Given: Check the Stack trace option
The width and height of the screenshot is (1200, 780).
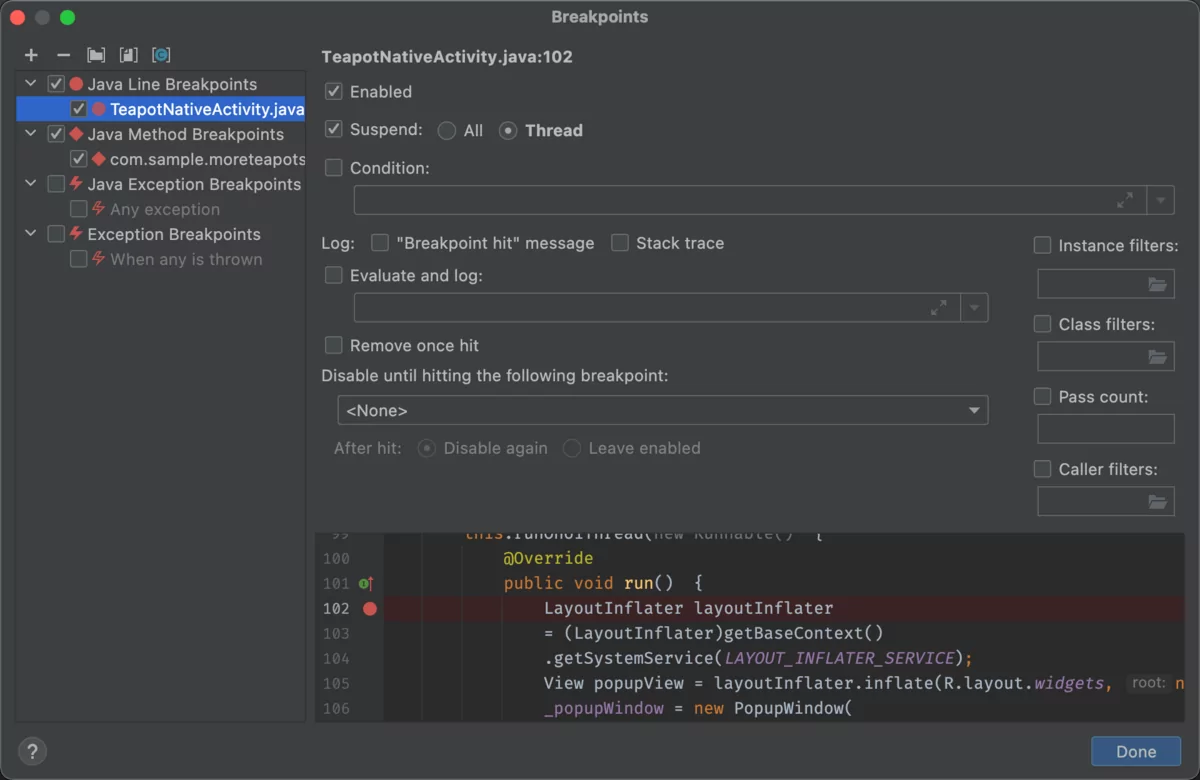Looking at the screenshot, I should point(620,243).
